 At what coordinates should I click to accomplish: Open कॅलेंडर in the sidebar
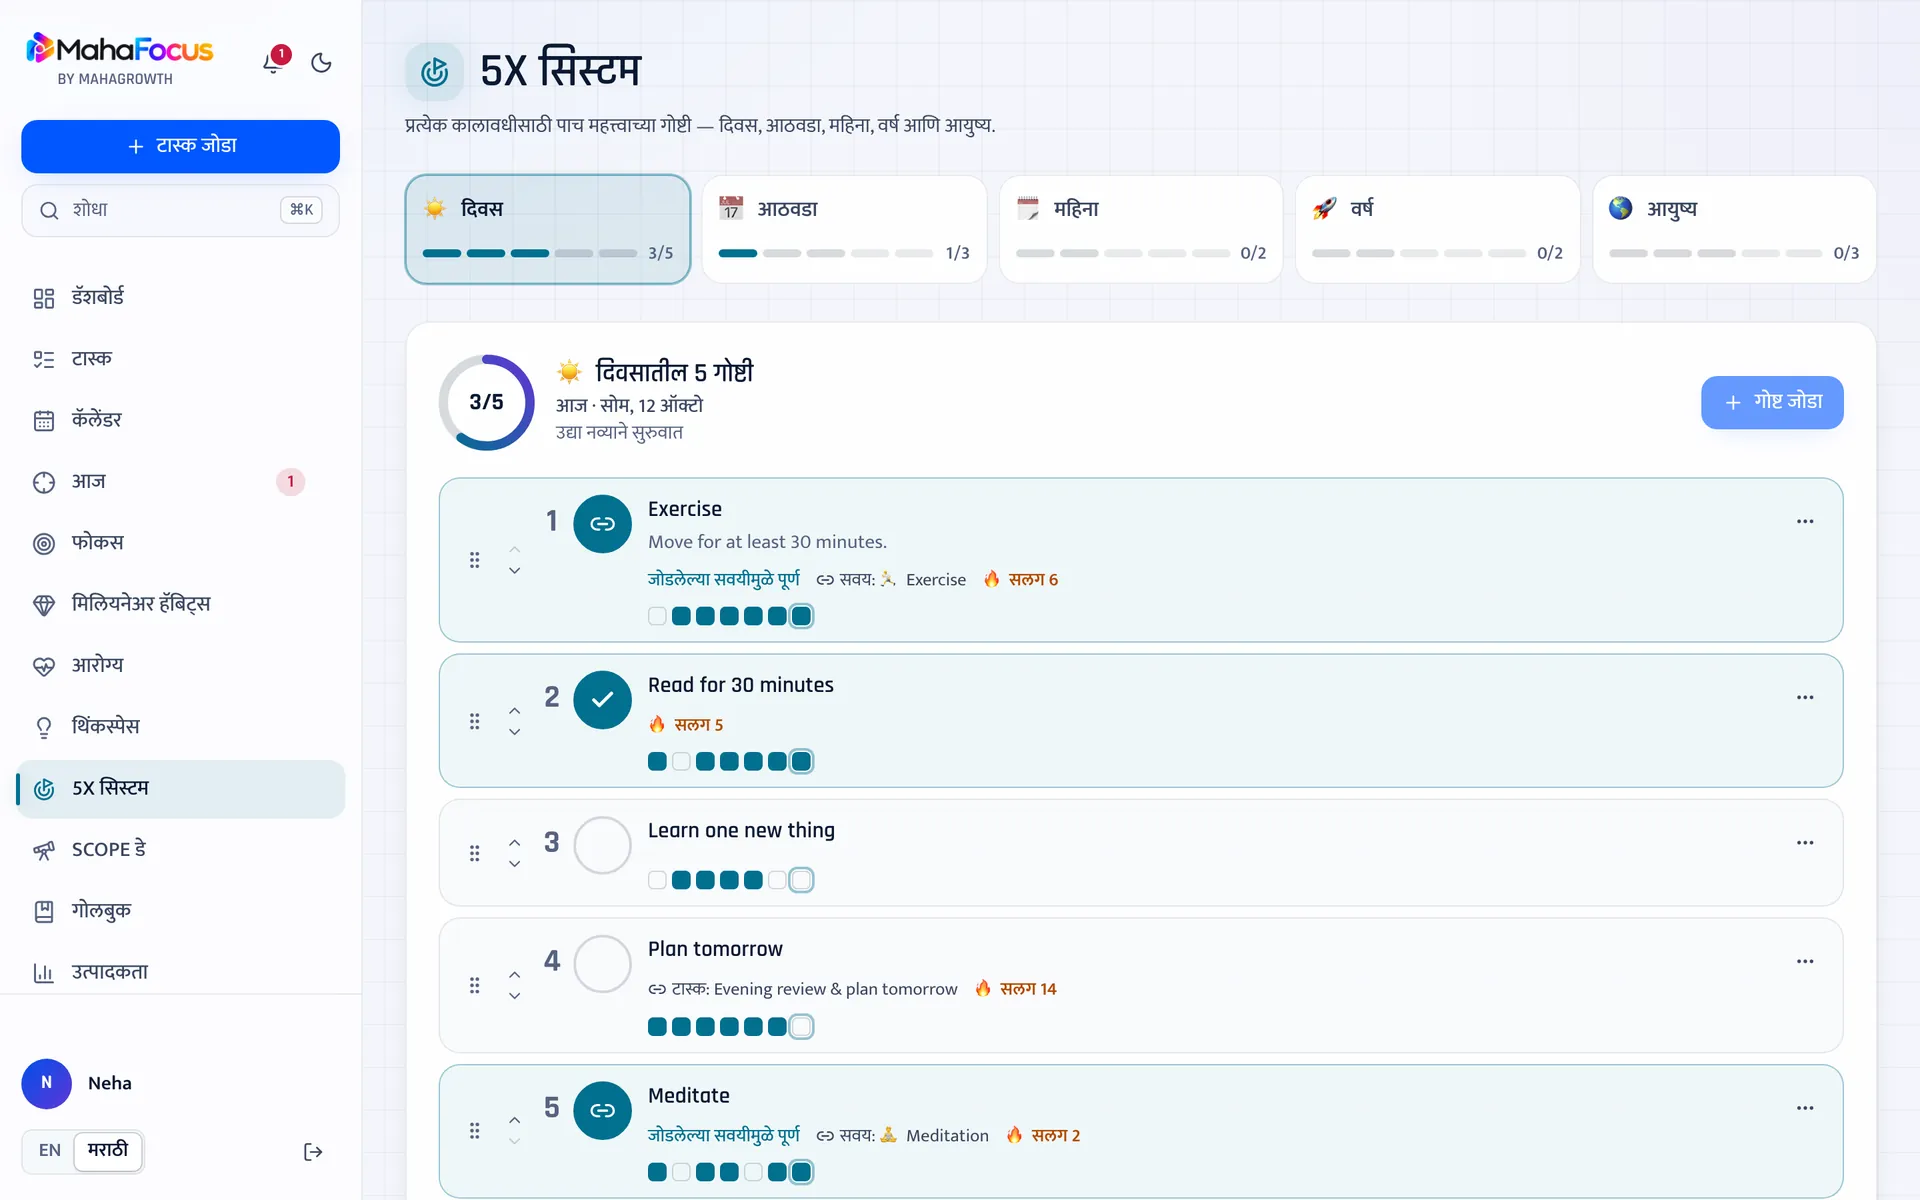click(180, 420)
